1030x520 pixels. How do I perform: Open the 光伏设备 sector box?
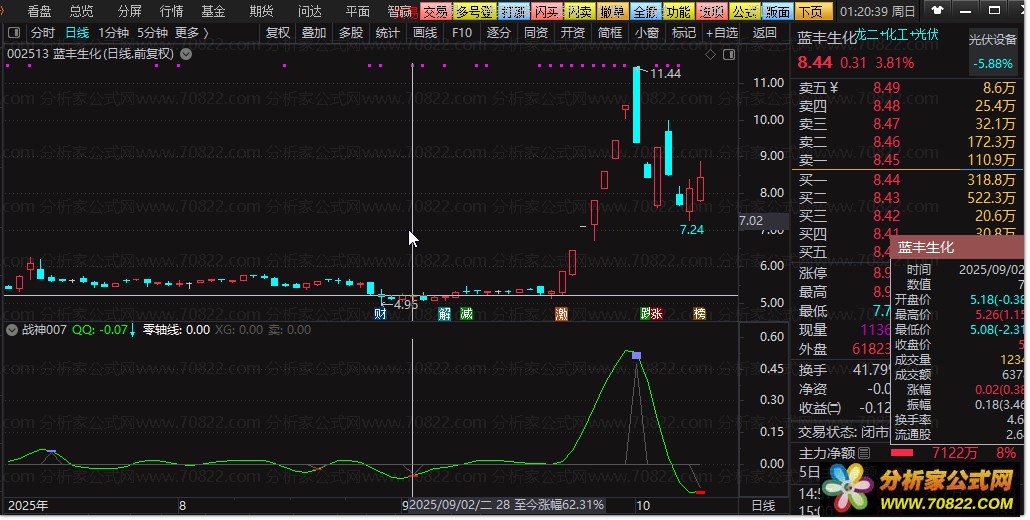coord(993,51)
